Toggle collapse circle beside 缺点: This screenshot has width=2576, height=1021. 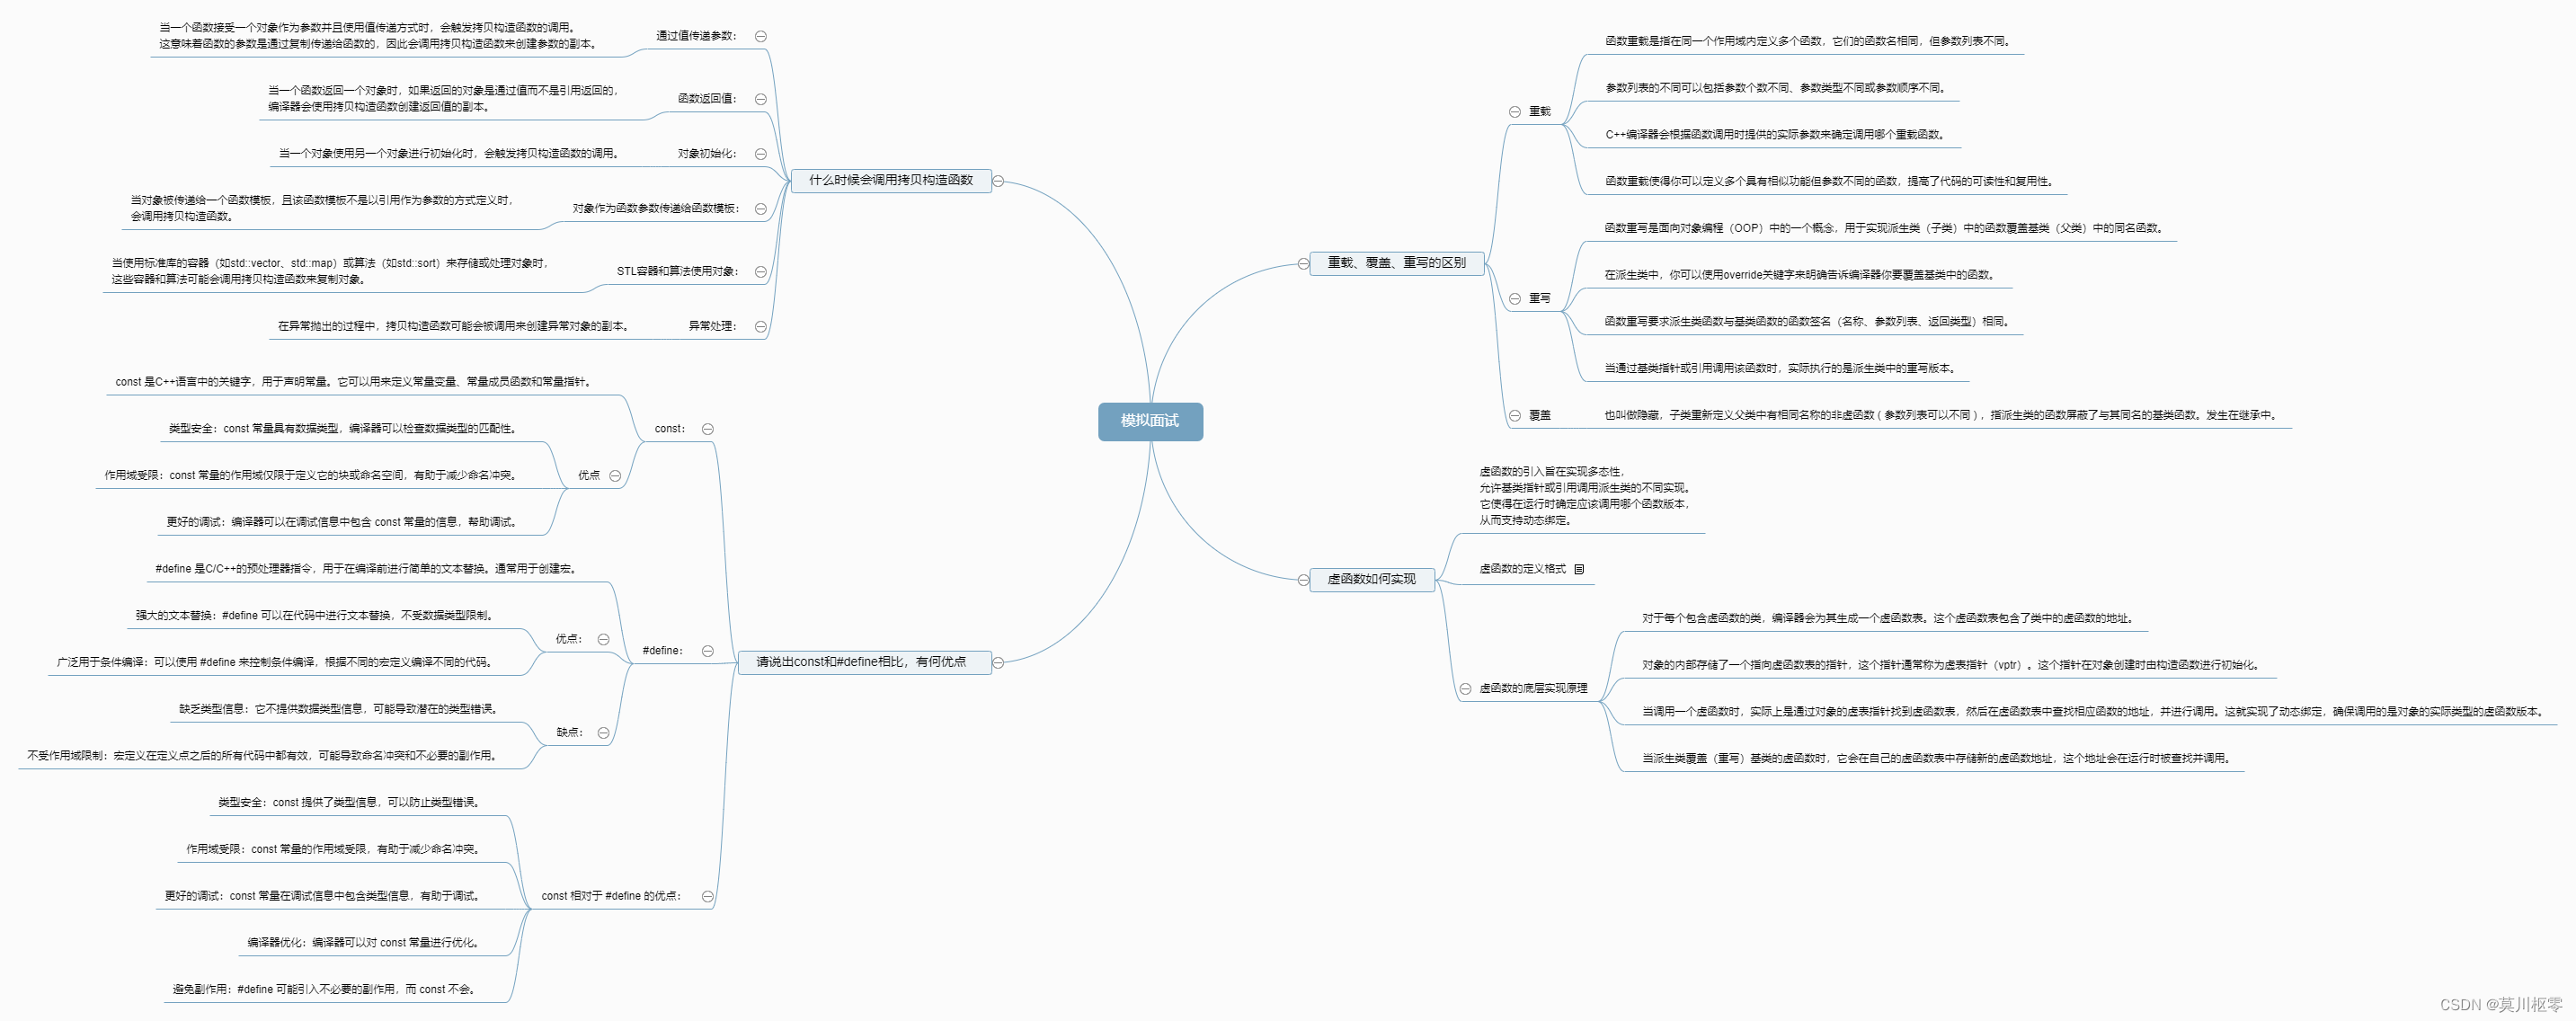coord(603,733)
